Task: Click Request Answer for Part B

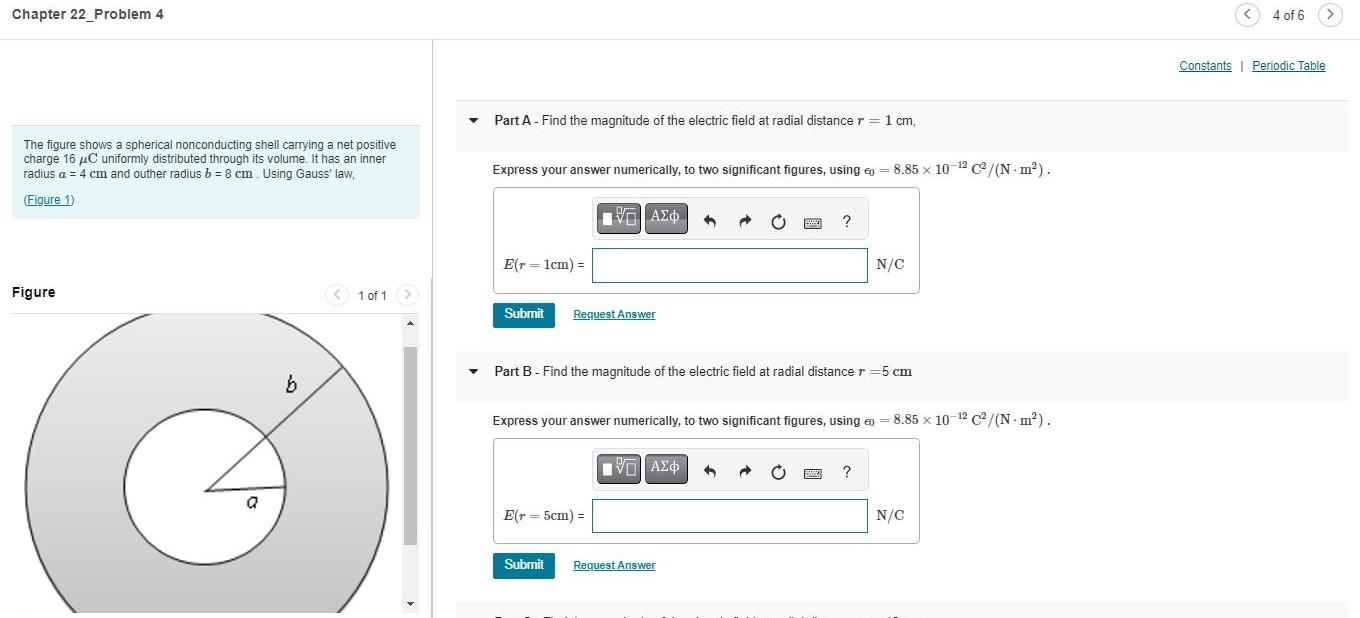Action: (614, 565)
